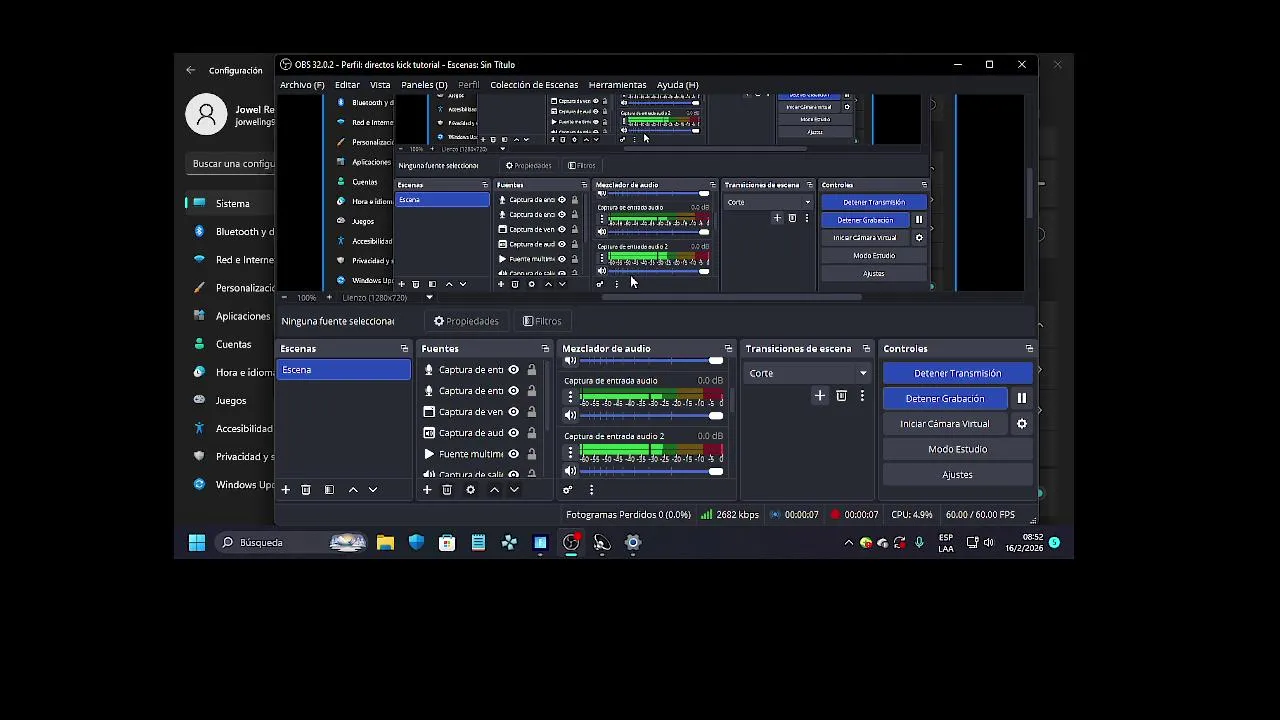The height and width of the screenshot is (720, 1280).
Task: Open the Archivo menu
Action: (302, 85)
